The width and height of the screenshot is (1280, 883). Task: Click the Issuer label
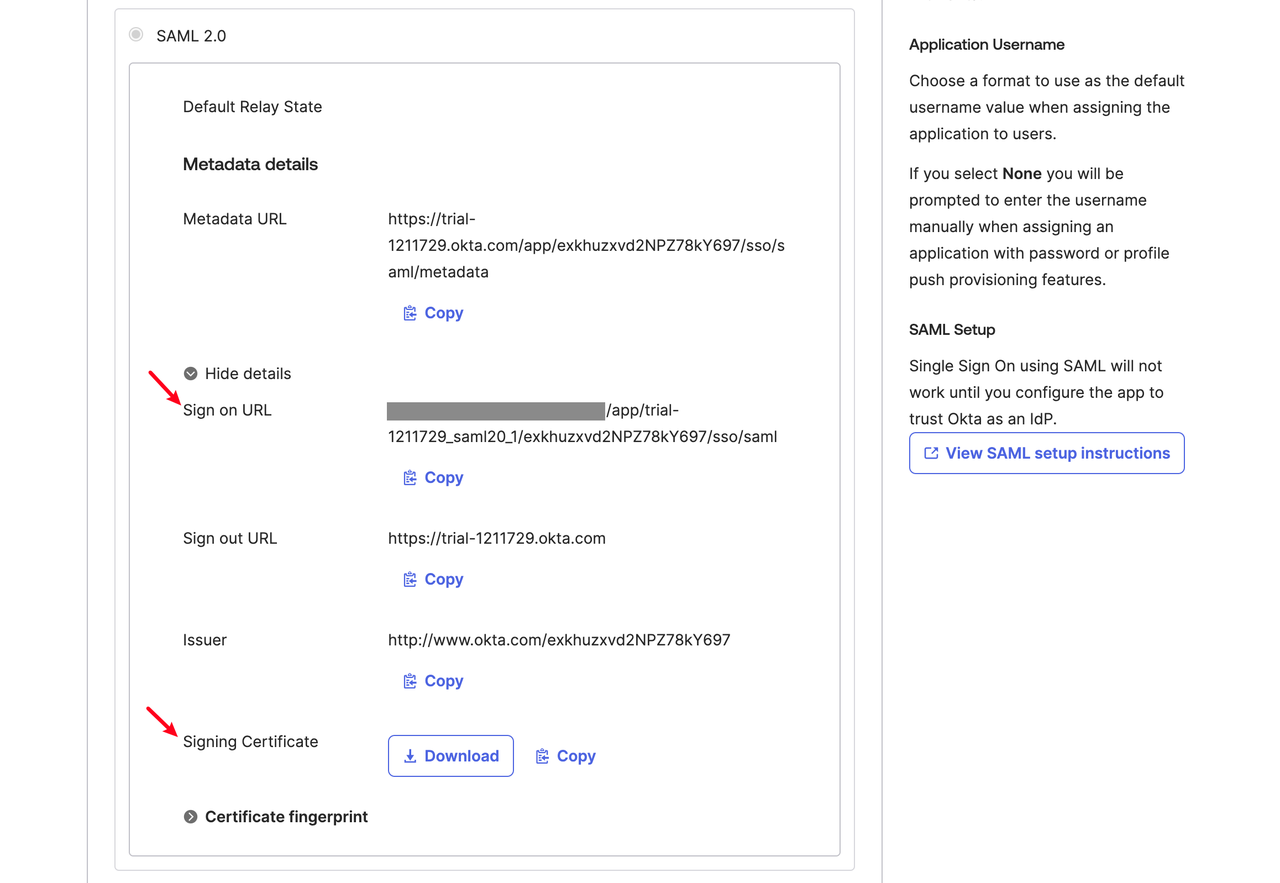(x=205, y=640)
